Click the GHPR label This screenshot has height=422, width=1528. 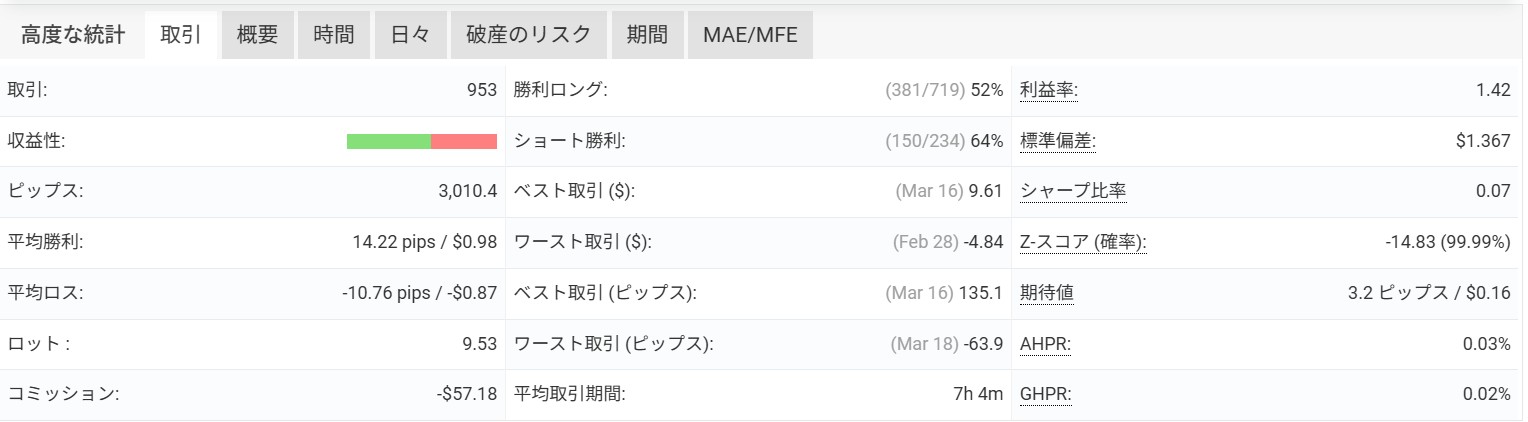[1045, 395]
